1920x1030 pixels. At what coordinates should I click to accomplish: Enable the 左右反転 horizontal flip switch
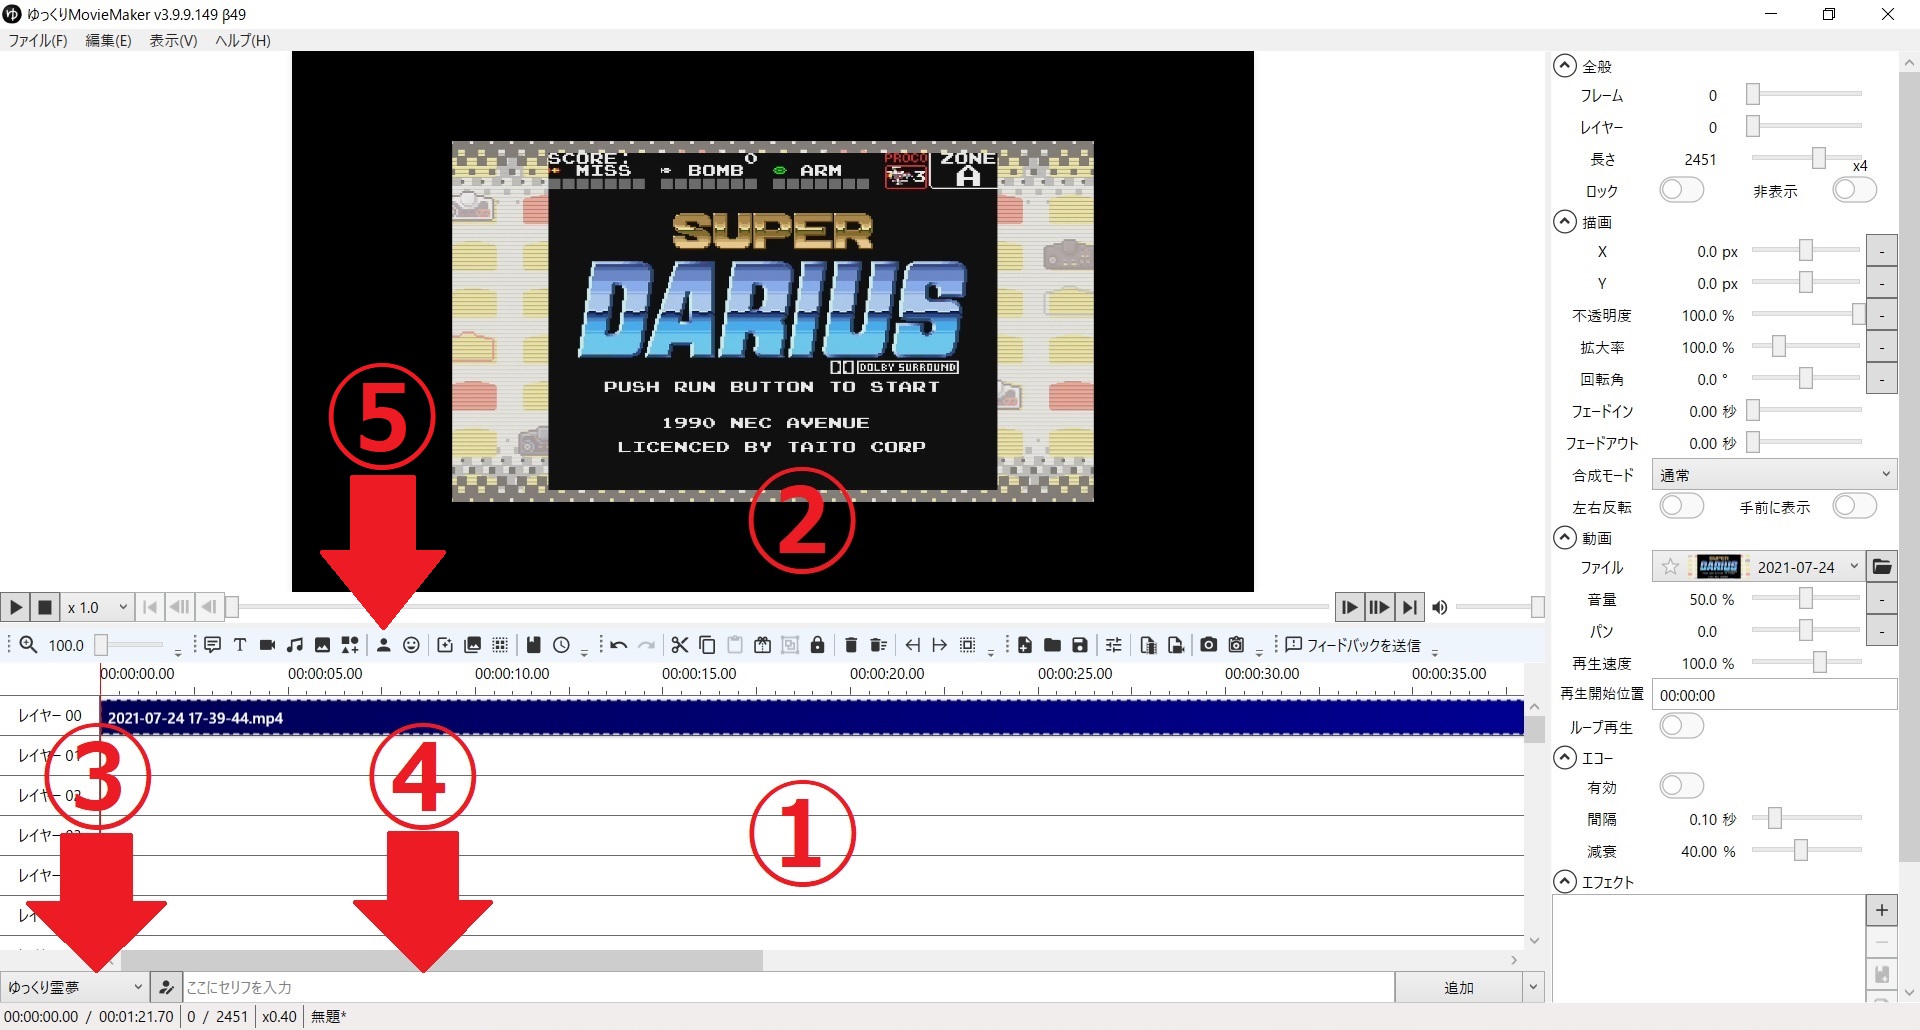click(x=1681, y=506)
